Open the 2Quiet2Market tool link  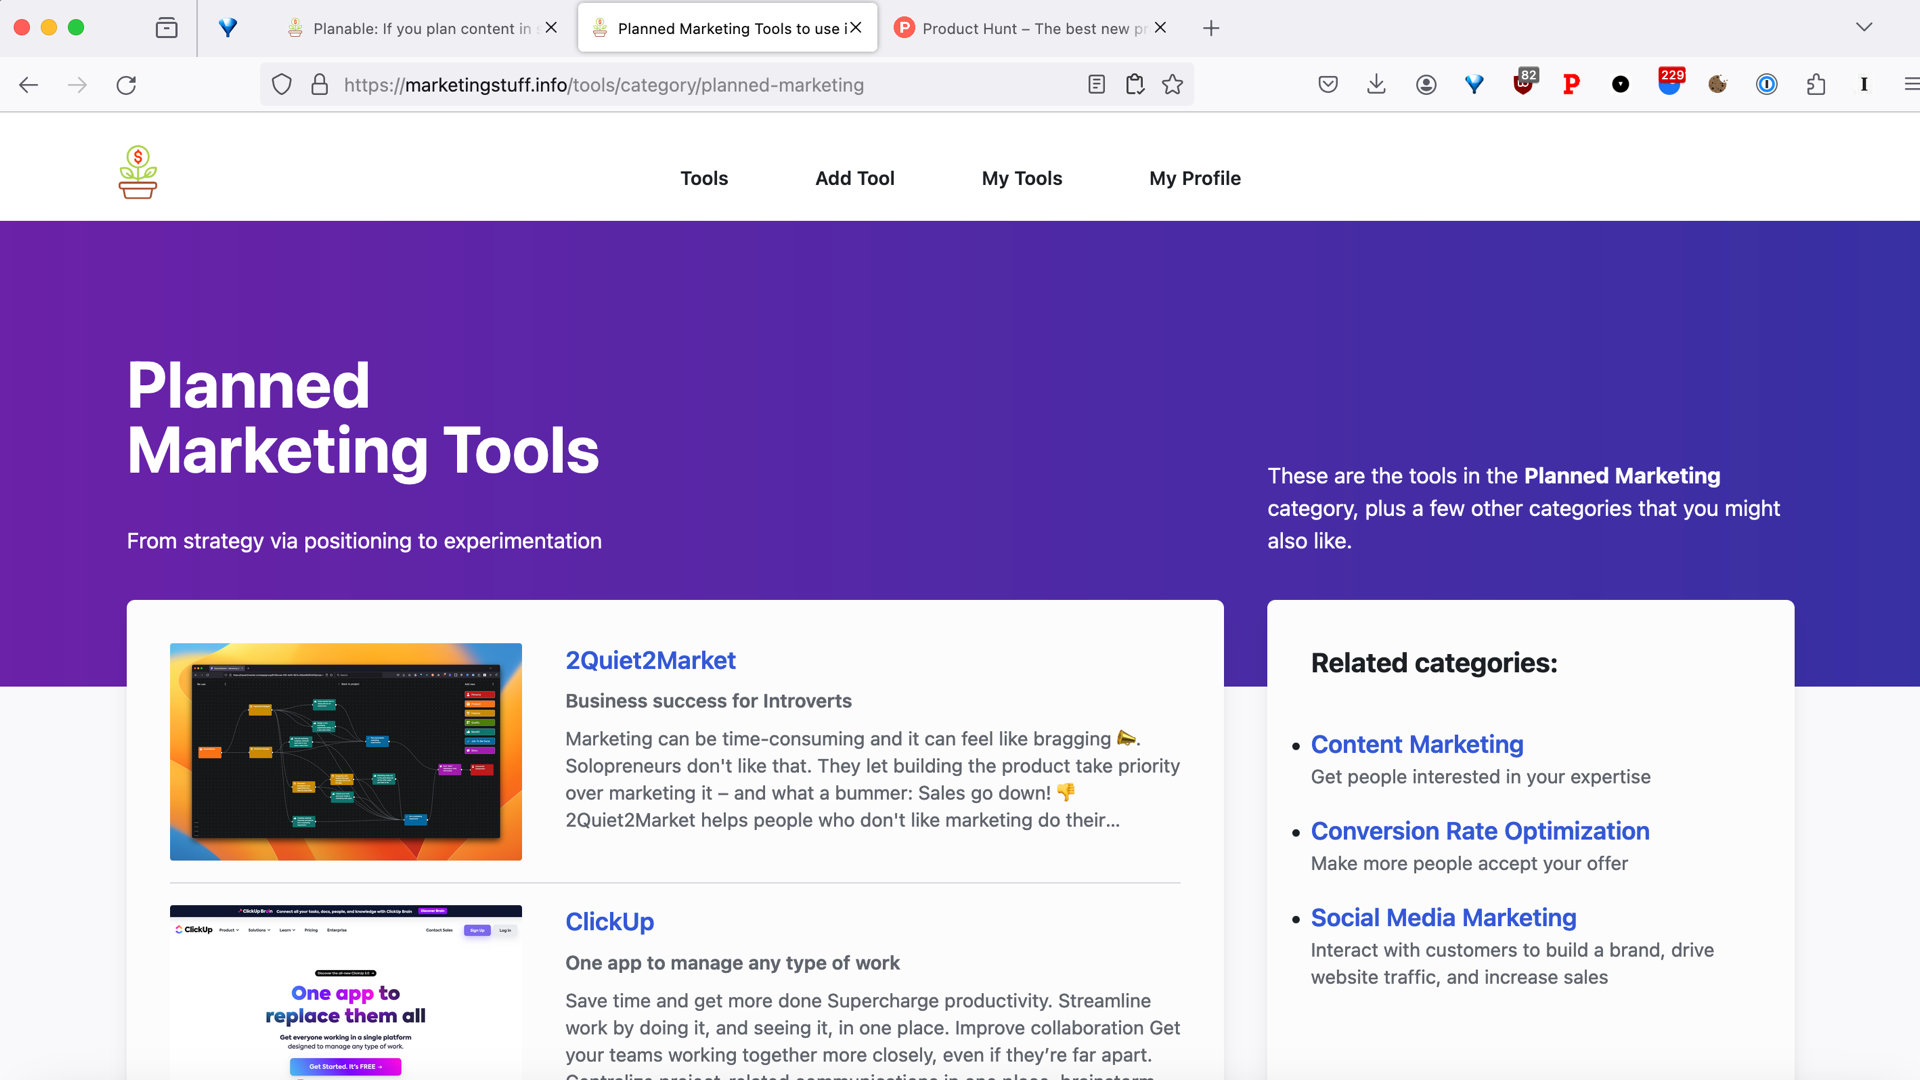[650, 660]
